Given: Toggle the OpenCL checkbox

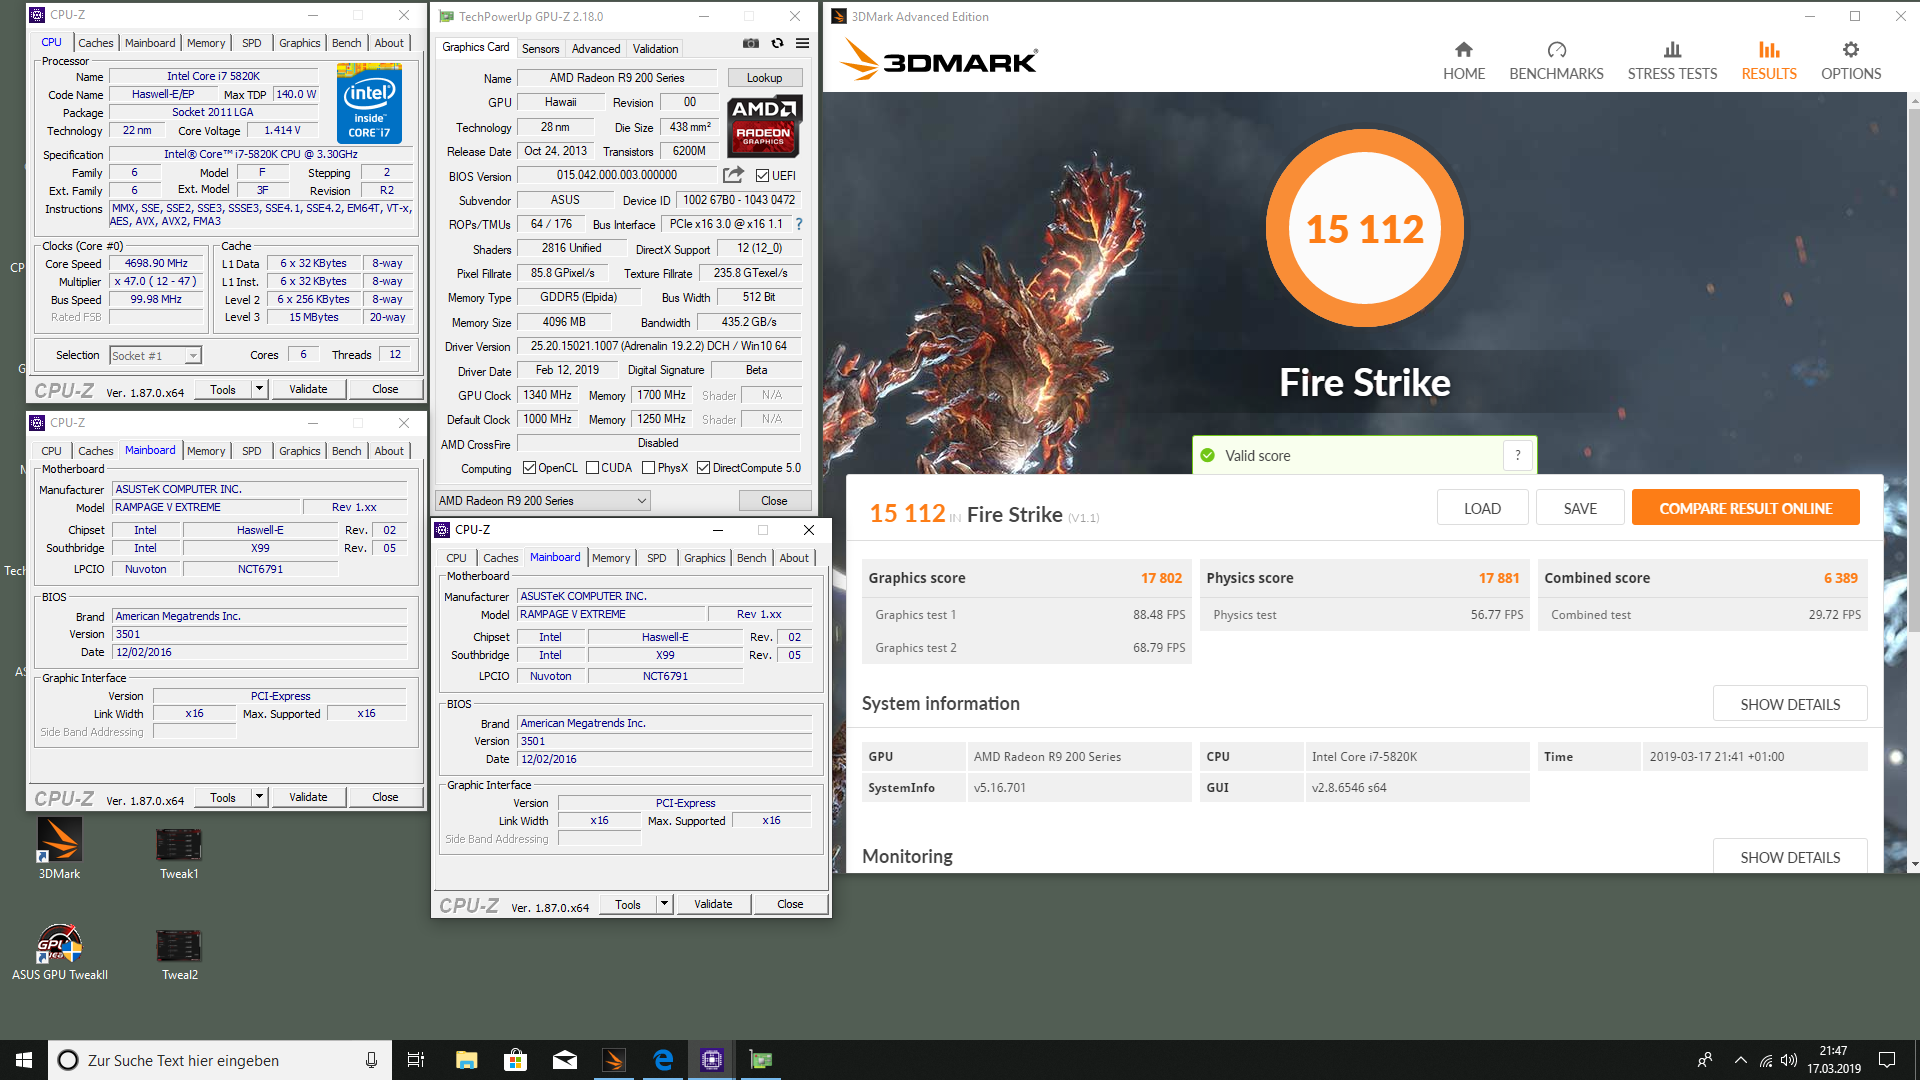Looking at the screenshot, I should (530, 468).
